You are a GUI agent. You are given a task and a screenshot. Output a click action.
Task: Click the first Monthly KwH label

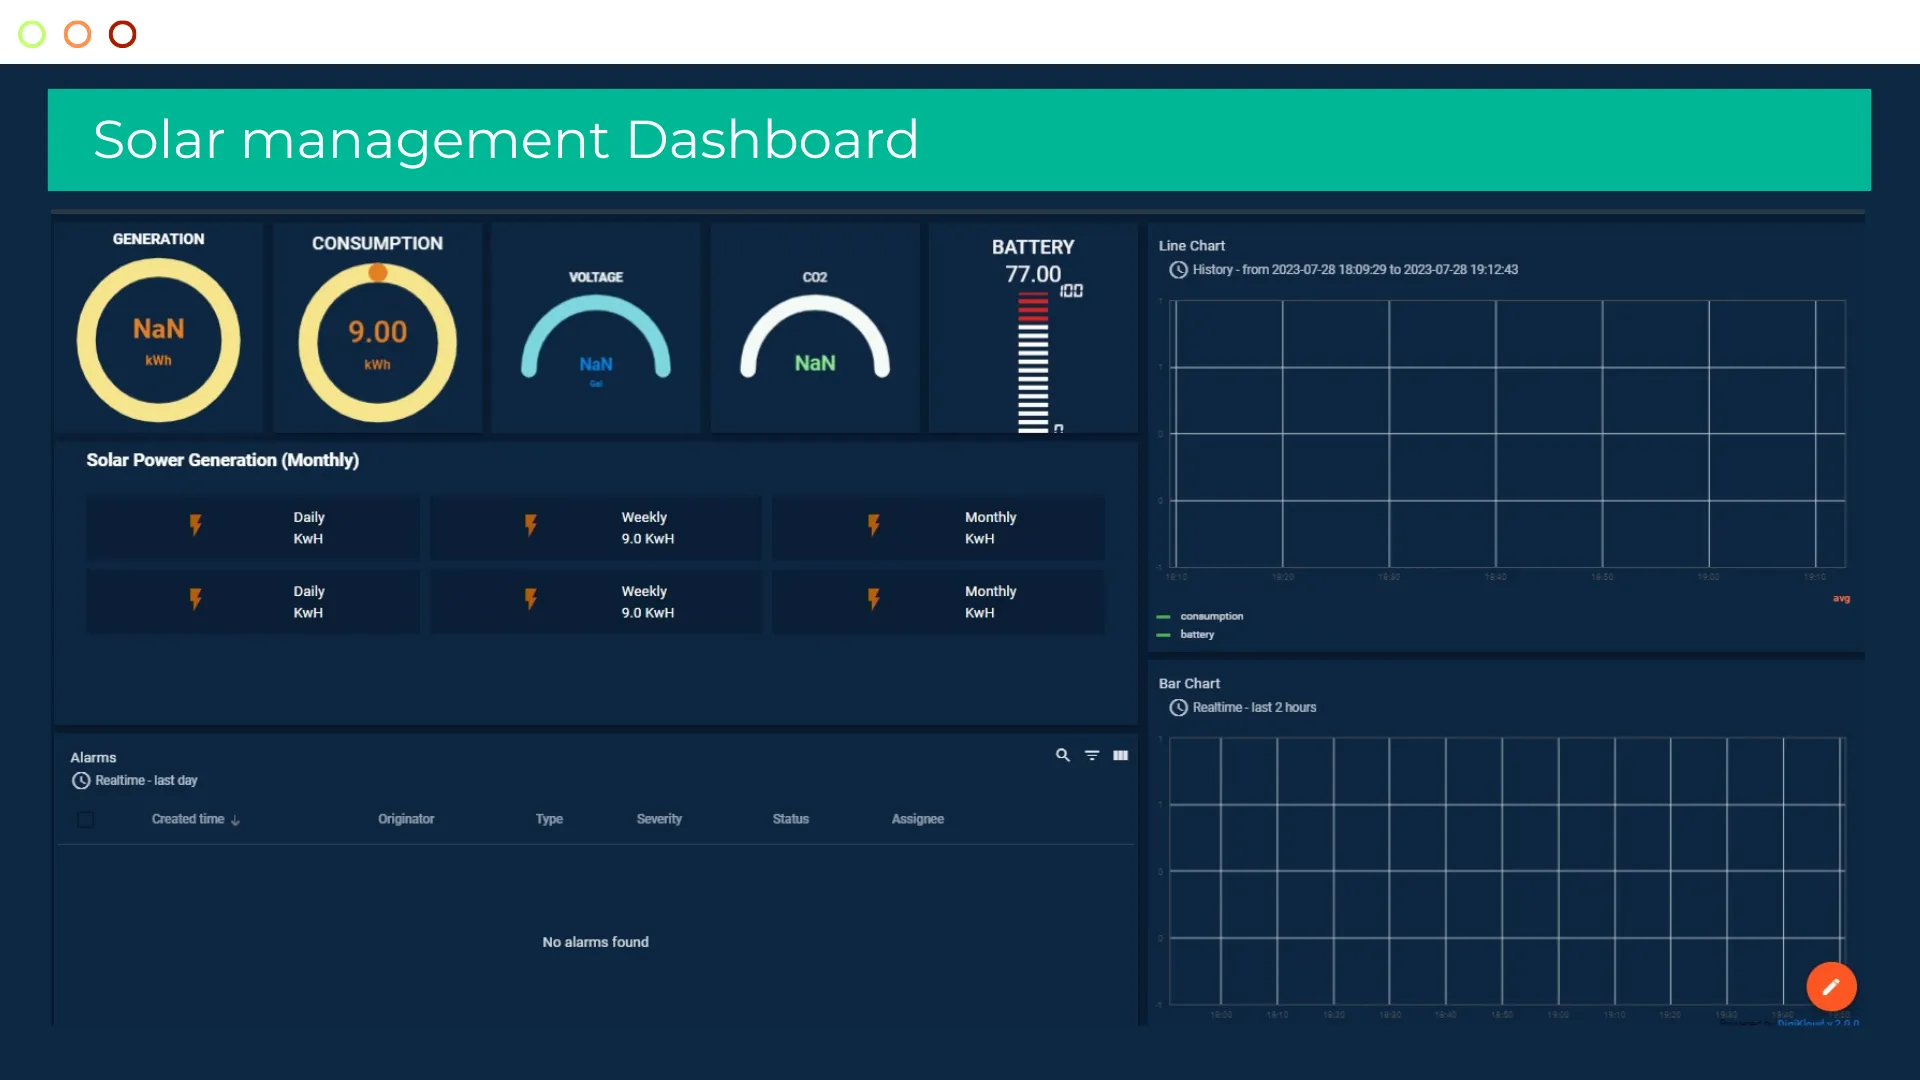(980, 539)
